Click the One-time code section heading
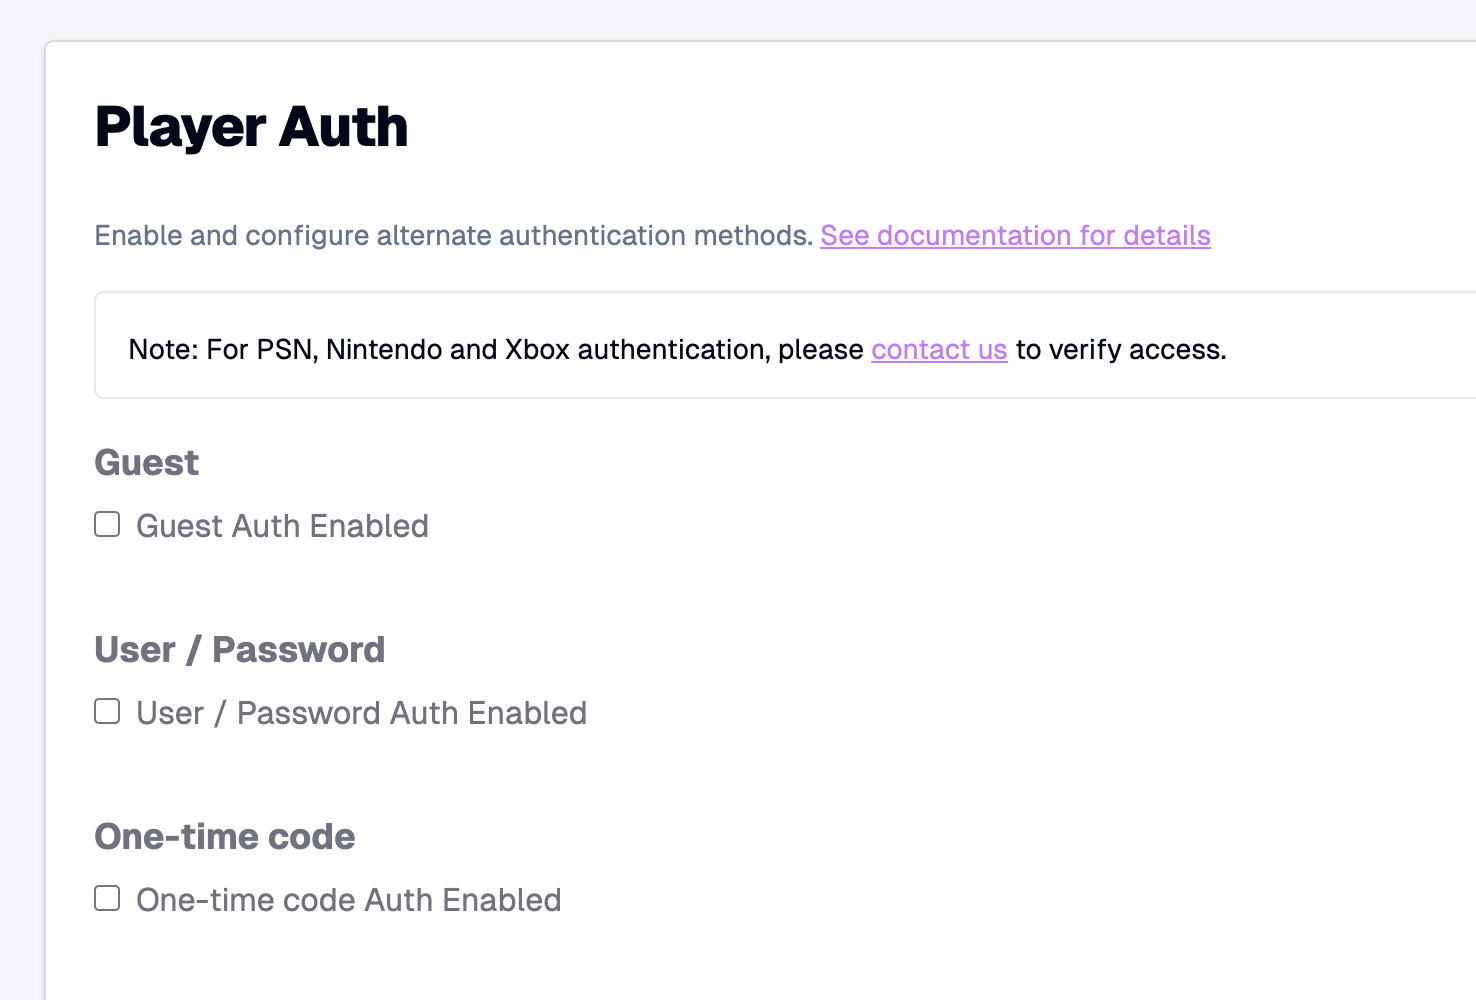This screenshot has width=1476, height=1000. [225, 837]
